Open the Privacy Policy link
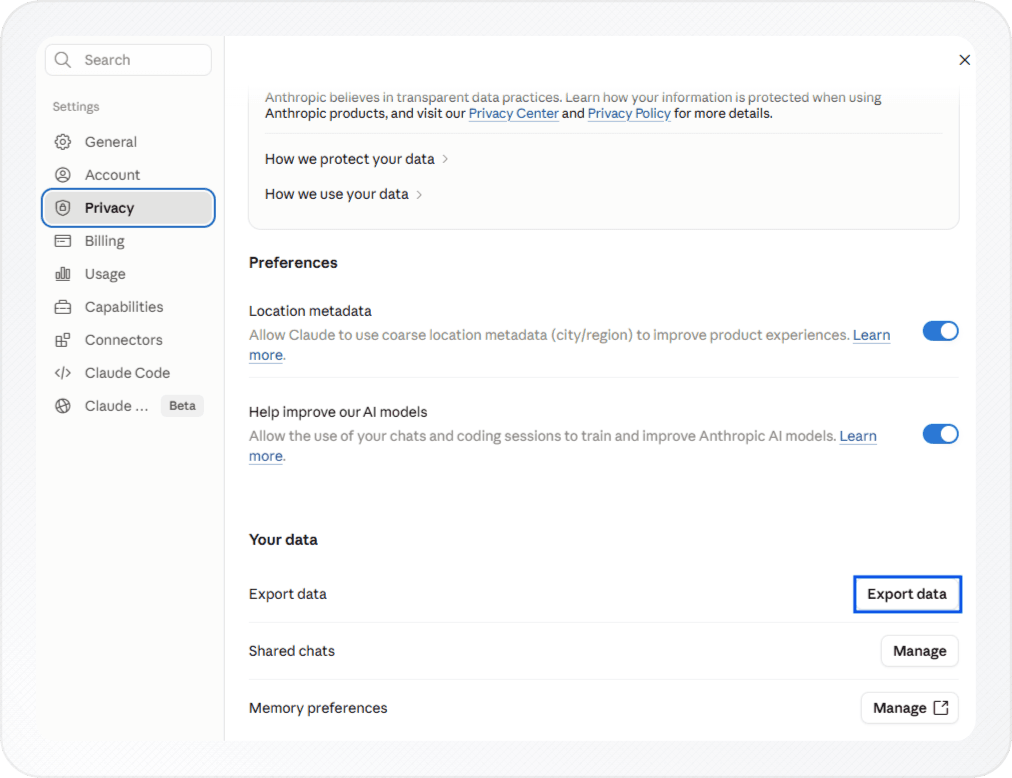Image resolution: width=1012 pixels, height=778 pixels. (x=629, y=114)
